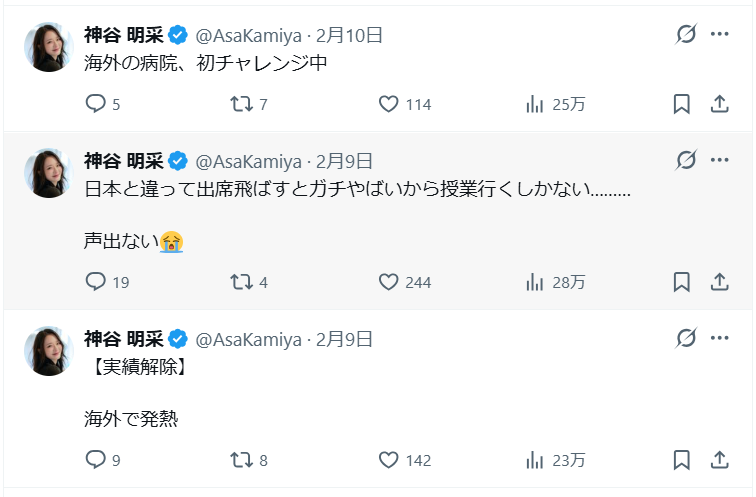View 23万 view count on last tweet
756x497 pixels.
pos(556,460)
